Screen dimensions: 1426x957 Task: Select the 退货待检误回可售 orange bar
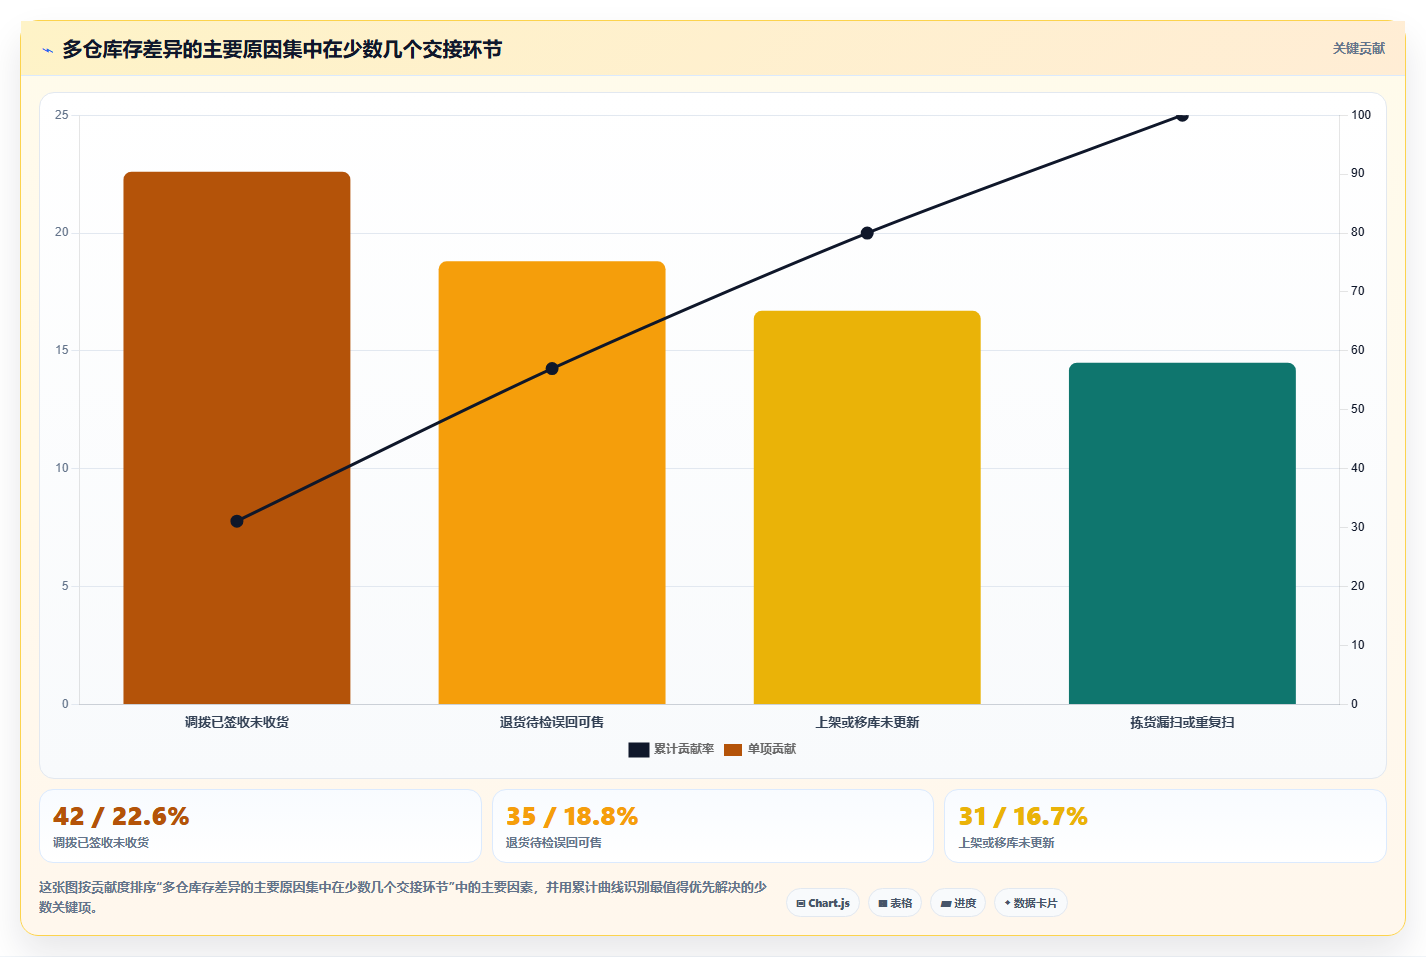coord(552,483)
